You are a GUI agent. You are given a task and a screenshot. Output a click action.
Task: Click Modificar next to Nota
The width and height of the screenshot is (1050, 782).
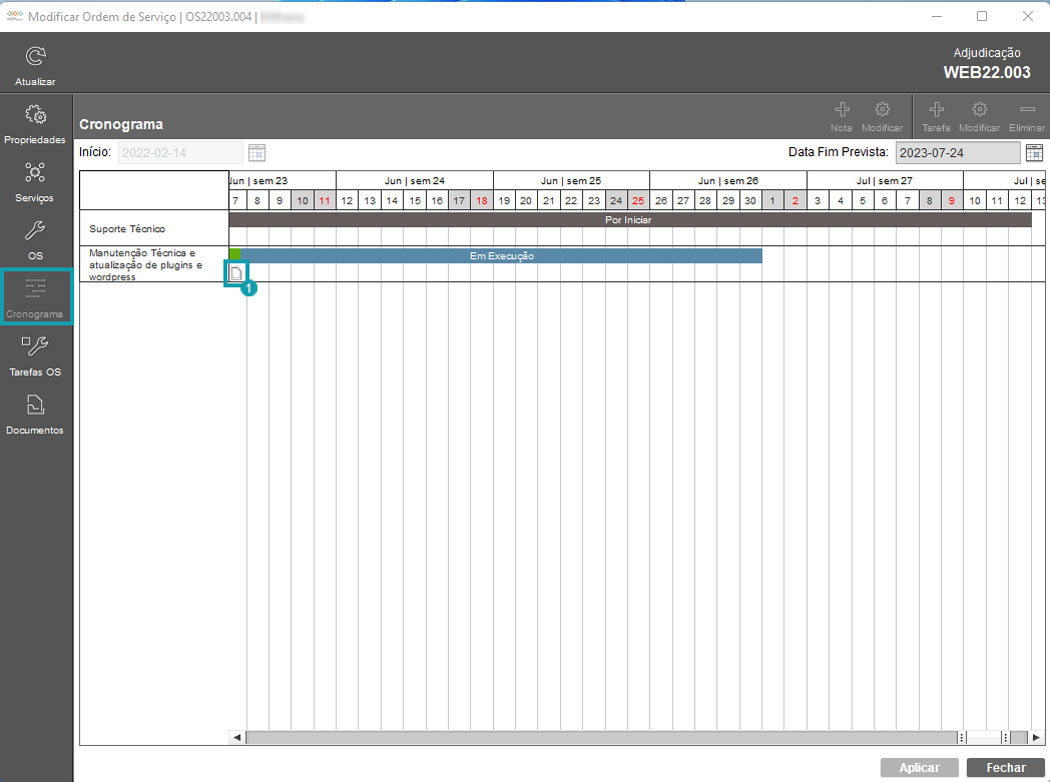882,115
